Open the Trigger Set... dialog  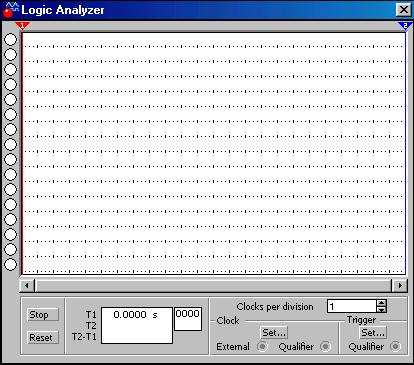[x=373, y=332]
